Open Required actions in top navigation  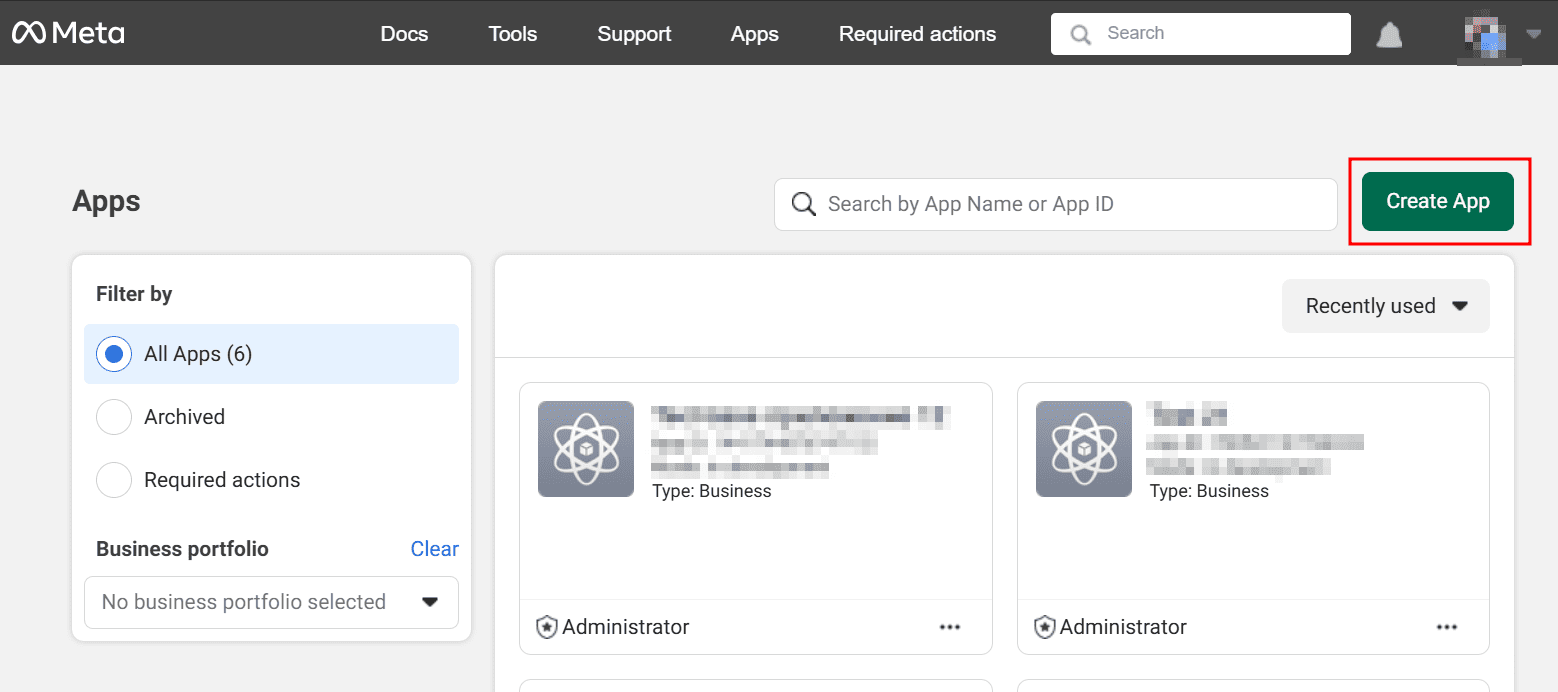coord(918,34)
